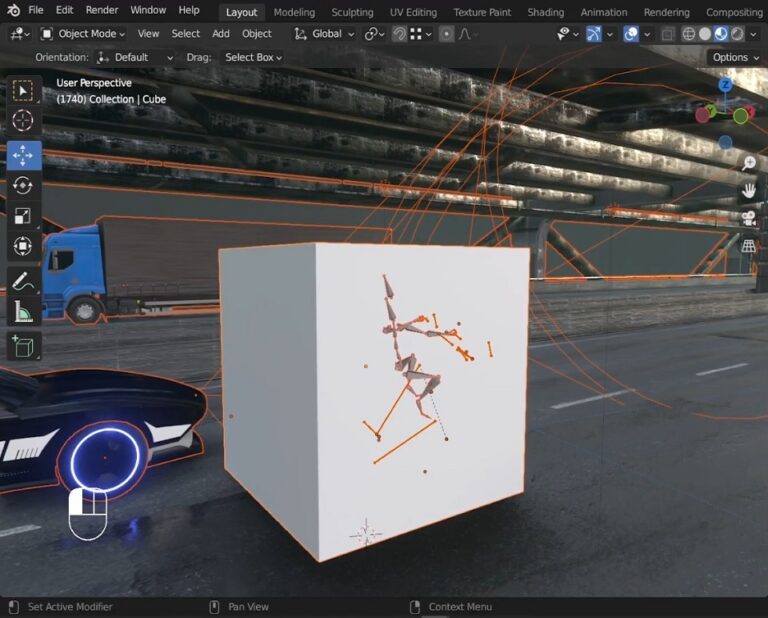Click the blue Z axis gizmo ball
The image size is (768, 618).
pos(725,85)
